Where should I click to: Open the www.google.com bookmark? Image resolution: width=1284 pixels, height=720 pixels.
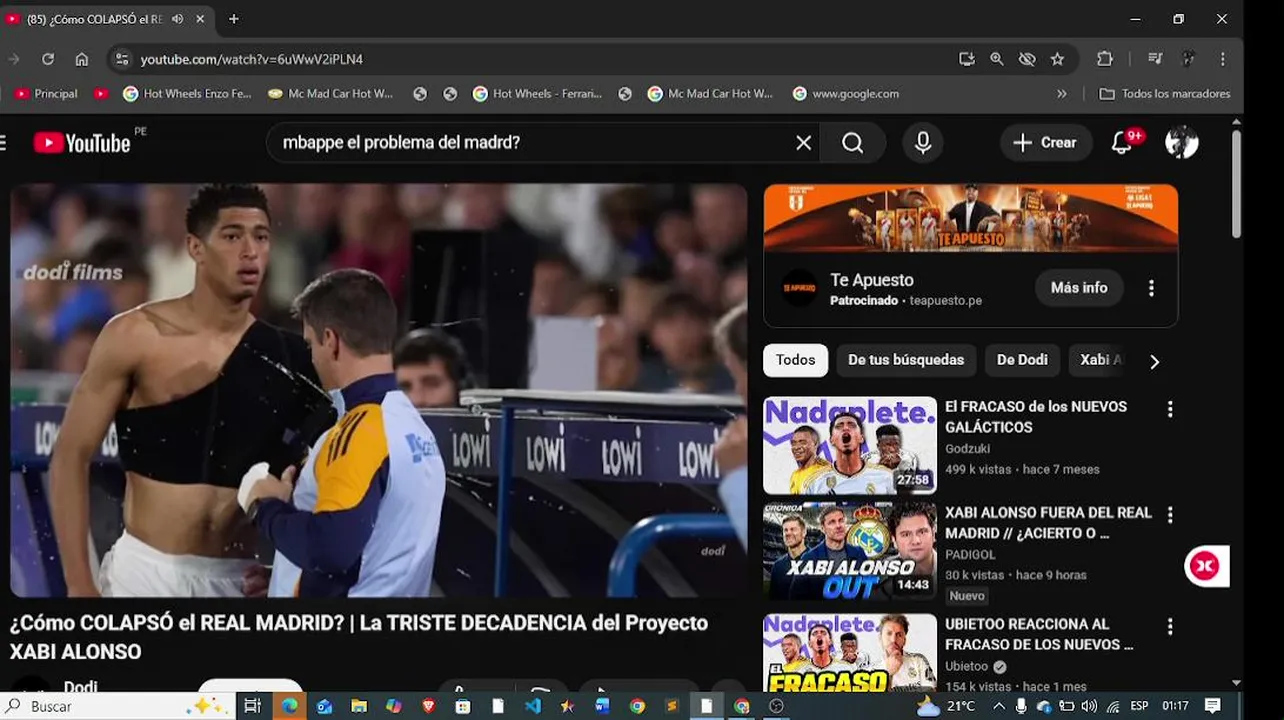tap(846, 94)
